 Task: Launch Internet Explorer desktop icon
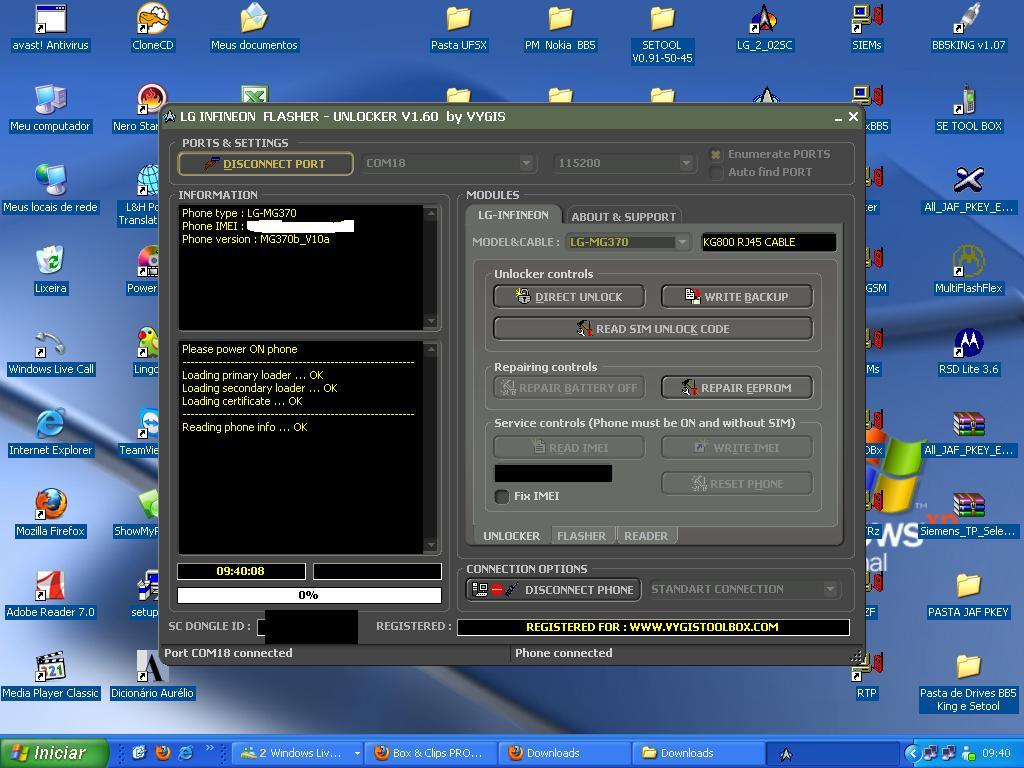coord(50,432)
